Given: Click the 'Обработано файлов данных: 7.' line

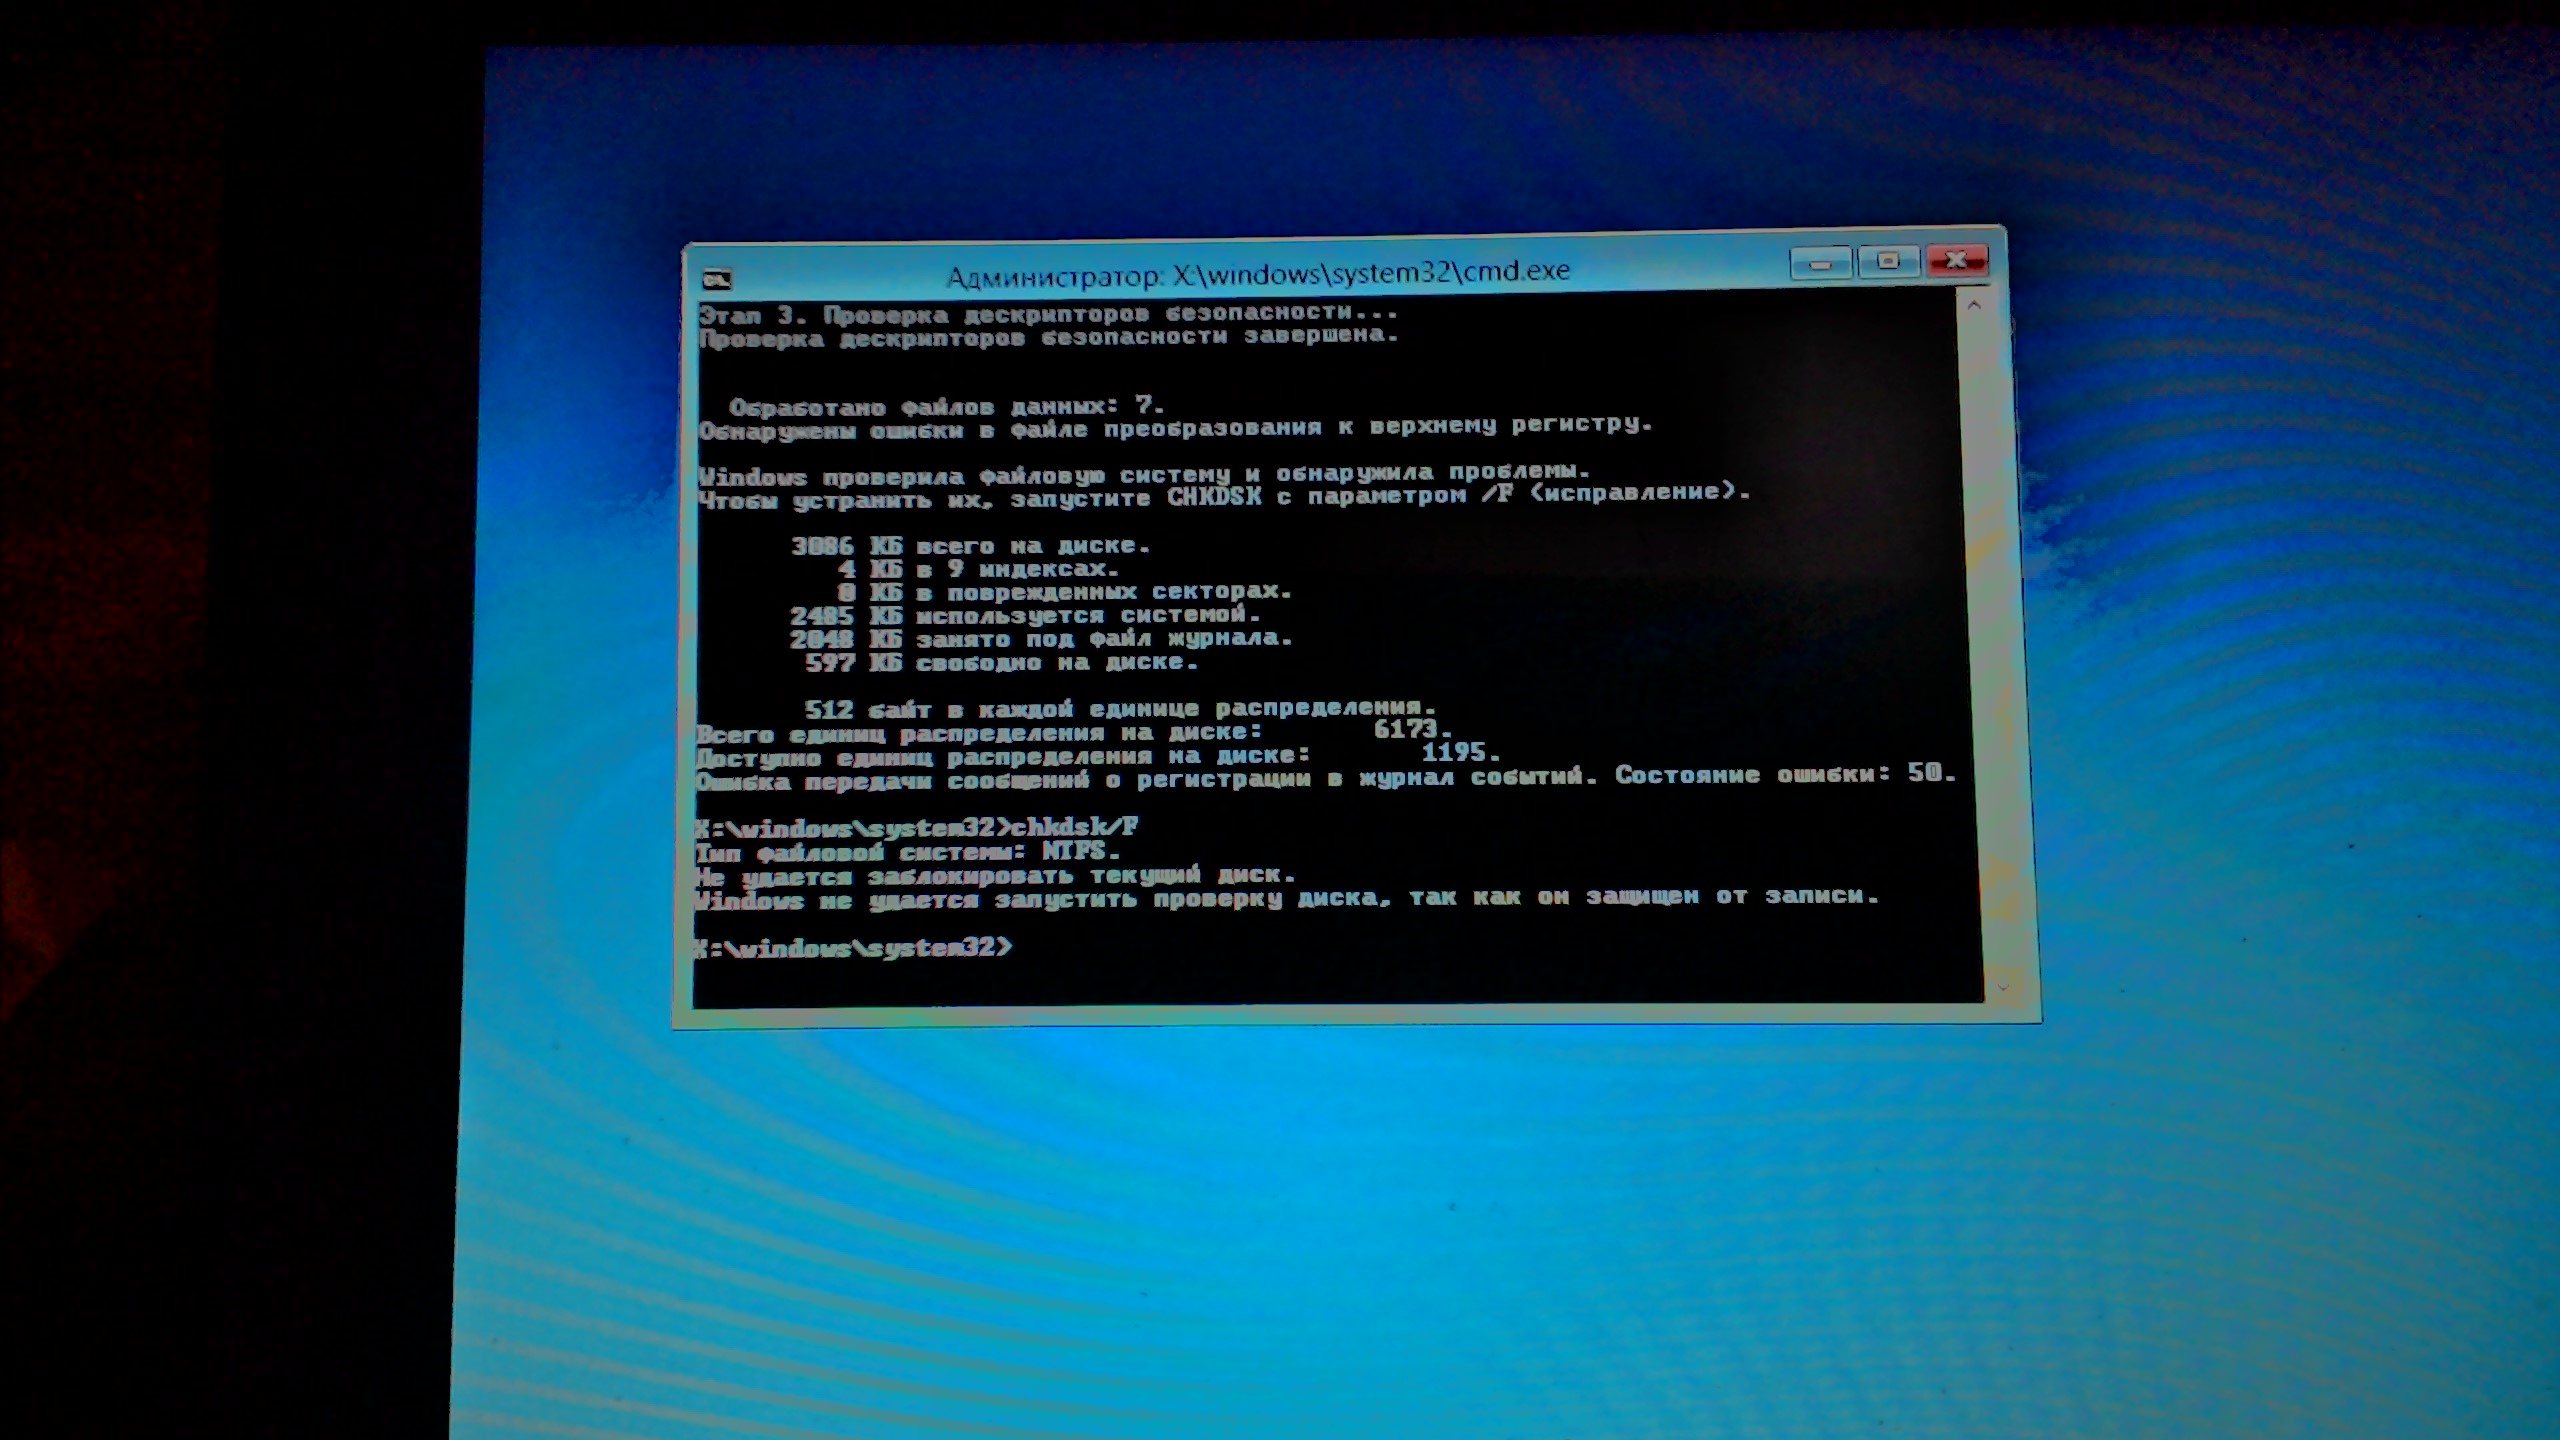Looking at the screenshot, I should pos(946,406).
